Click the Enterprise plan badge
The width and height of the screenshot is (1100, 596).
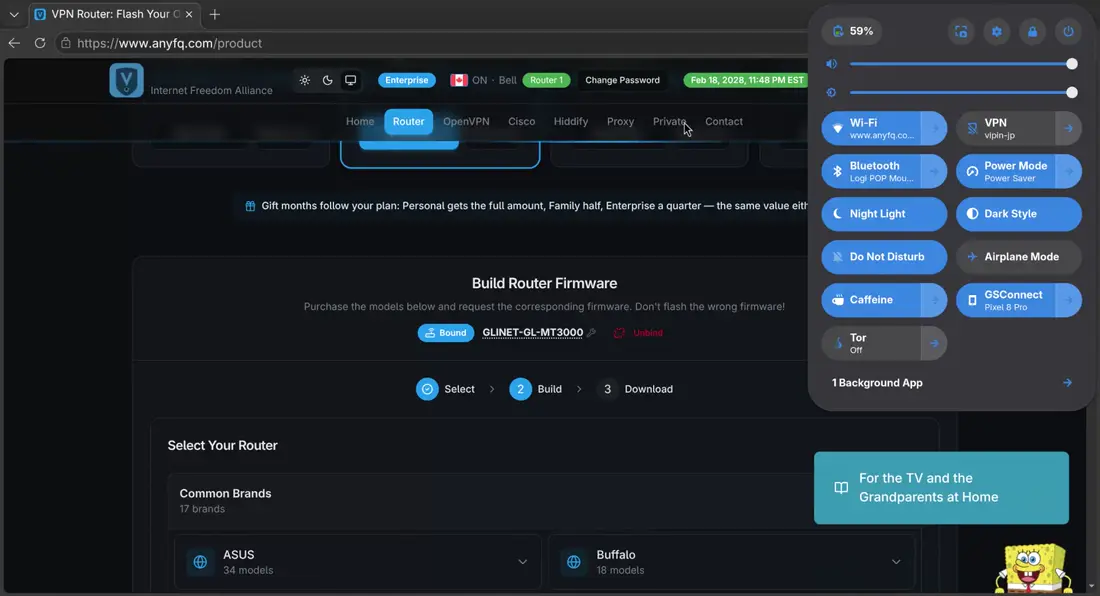point(407,80)
